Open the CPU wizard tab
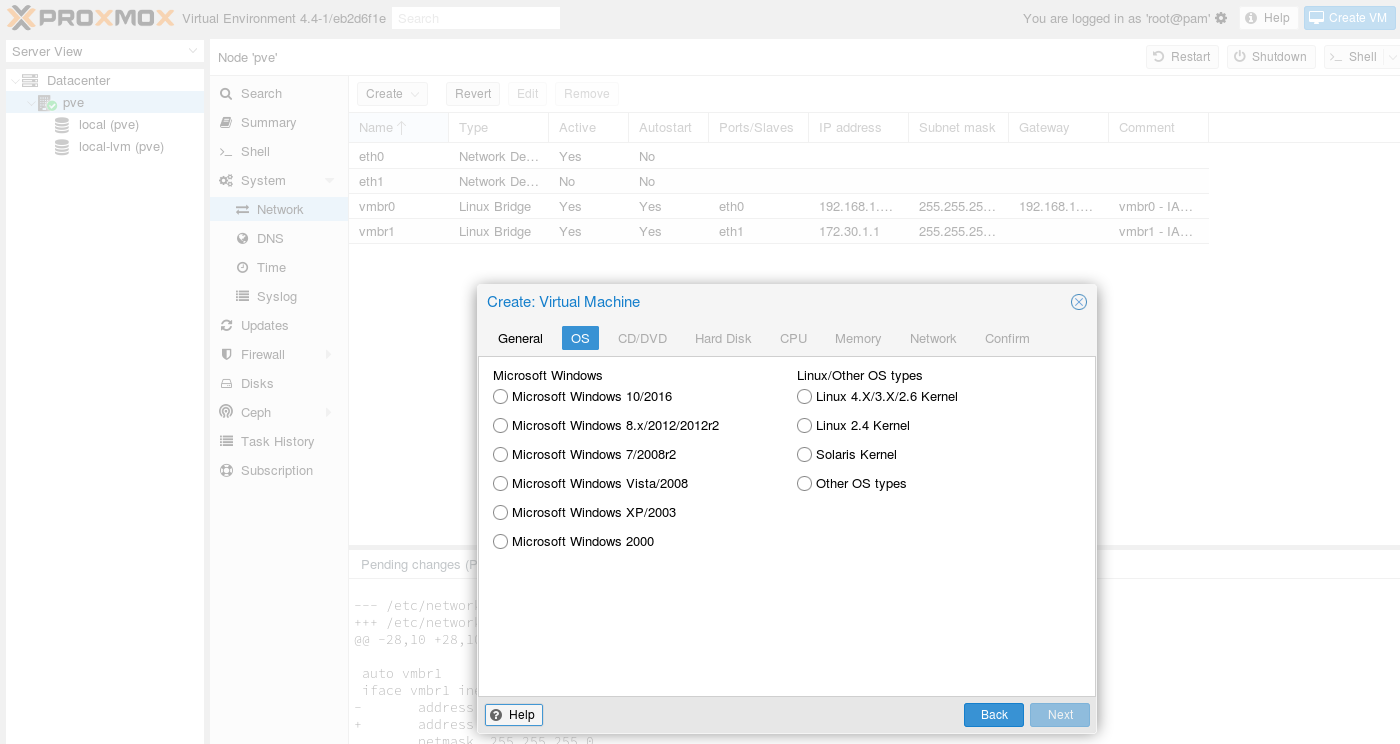The image size is (1400, 744). (x=793, y=339)
